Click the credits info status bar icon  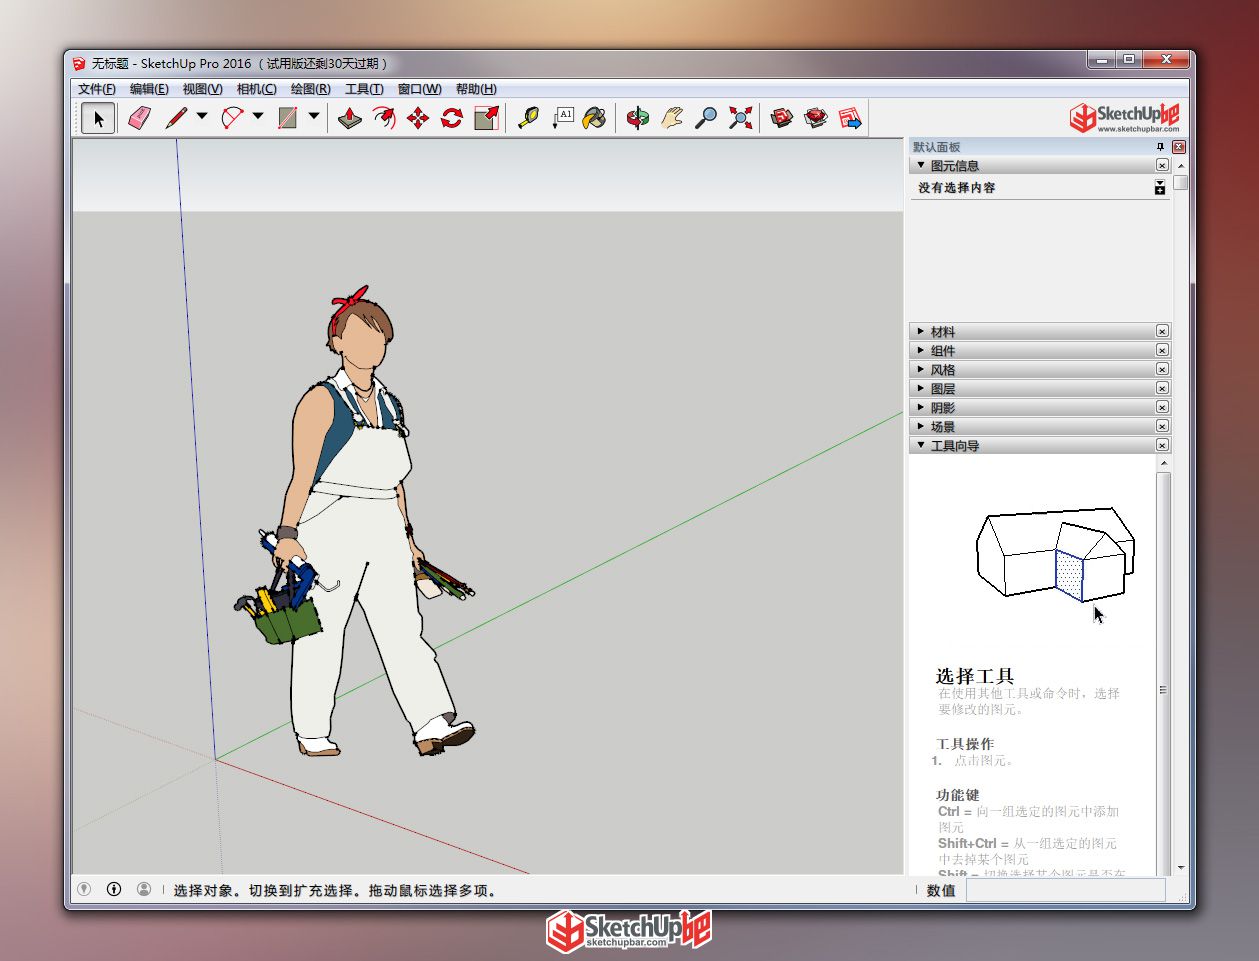pyautogui.click(x=114, y=889)
